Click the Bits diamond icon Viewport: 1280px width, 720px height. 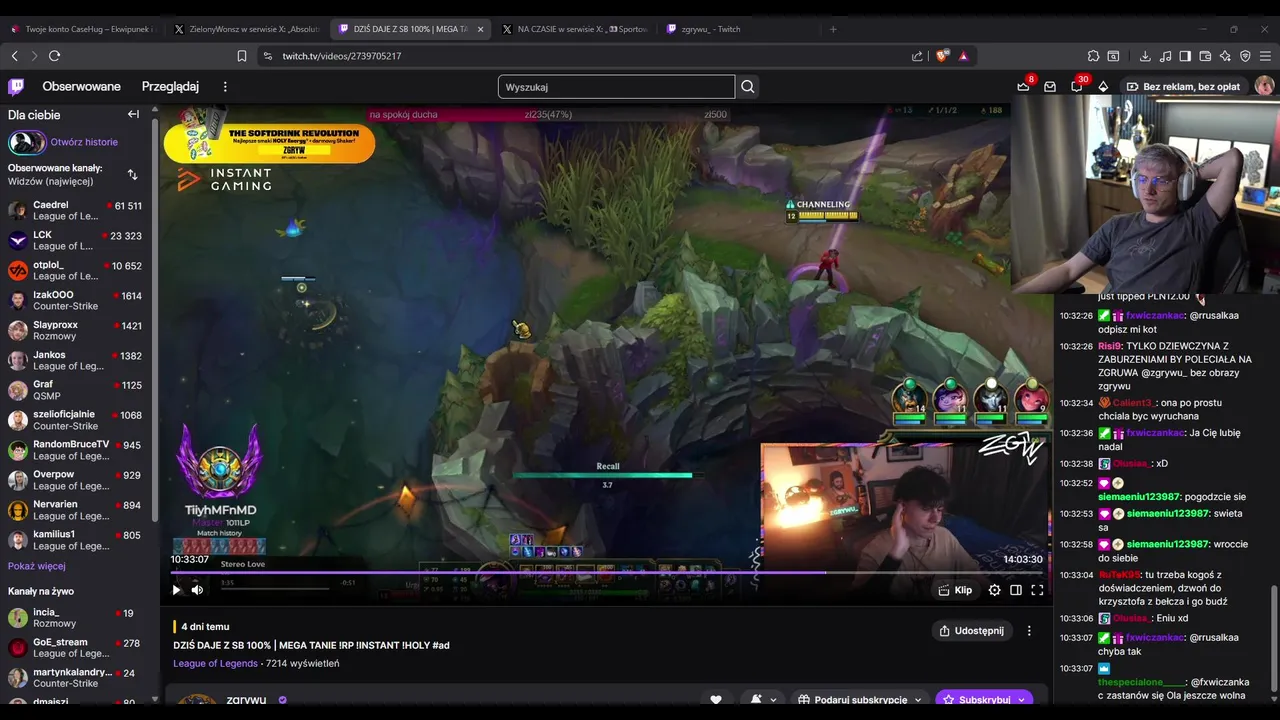coord(1103,87)
